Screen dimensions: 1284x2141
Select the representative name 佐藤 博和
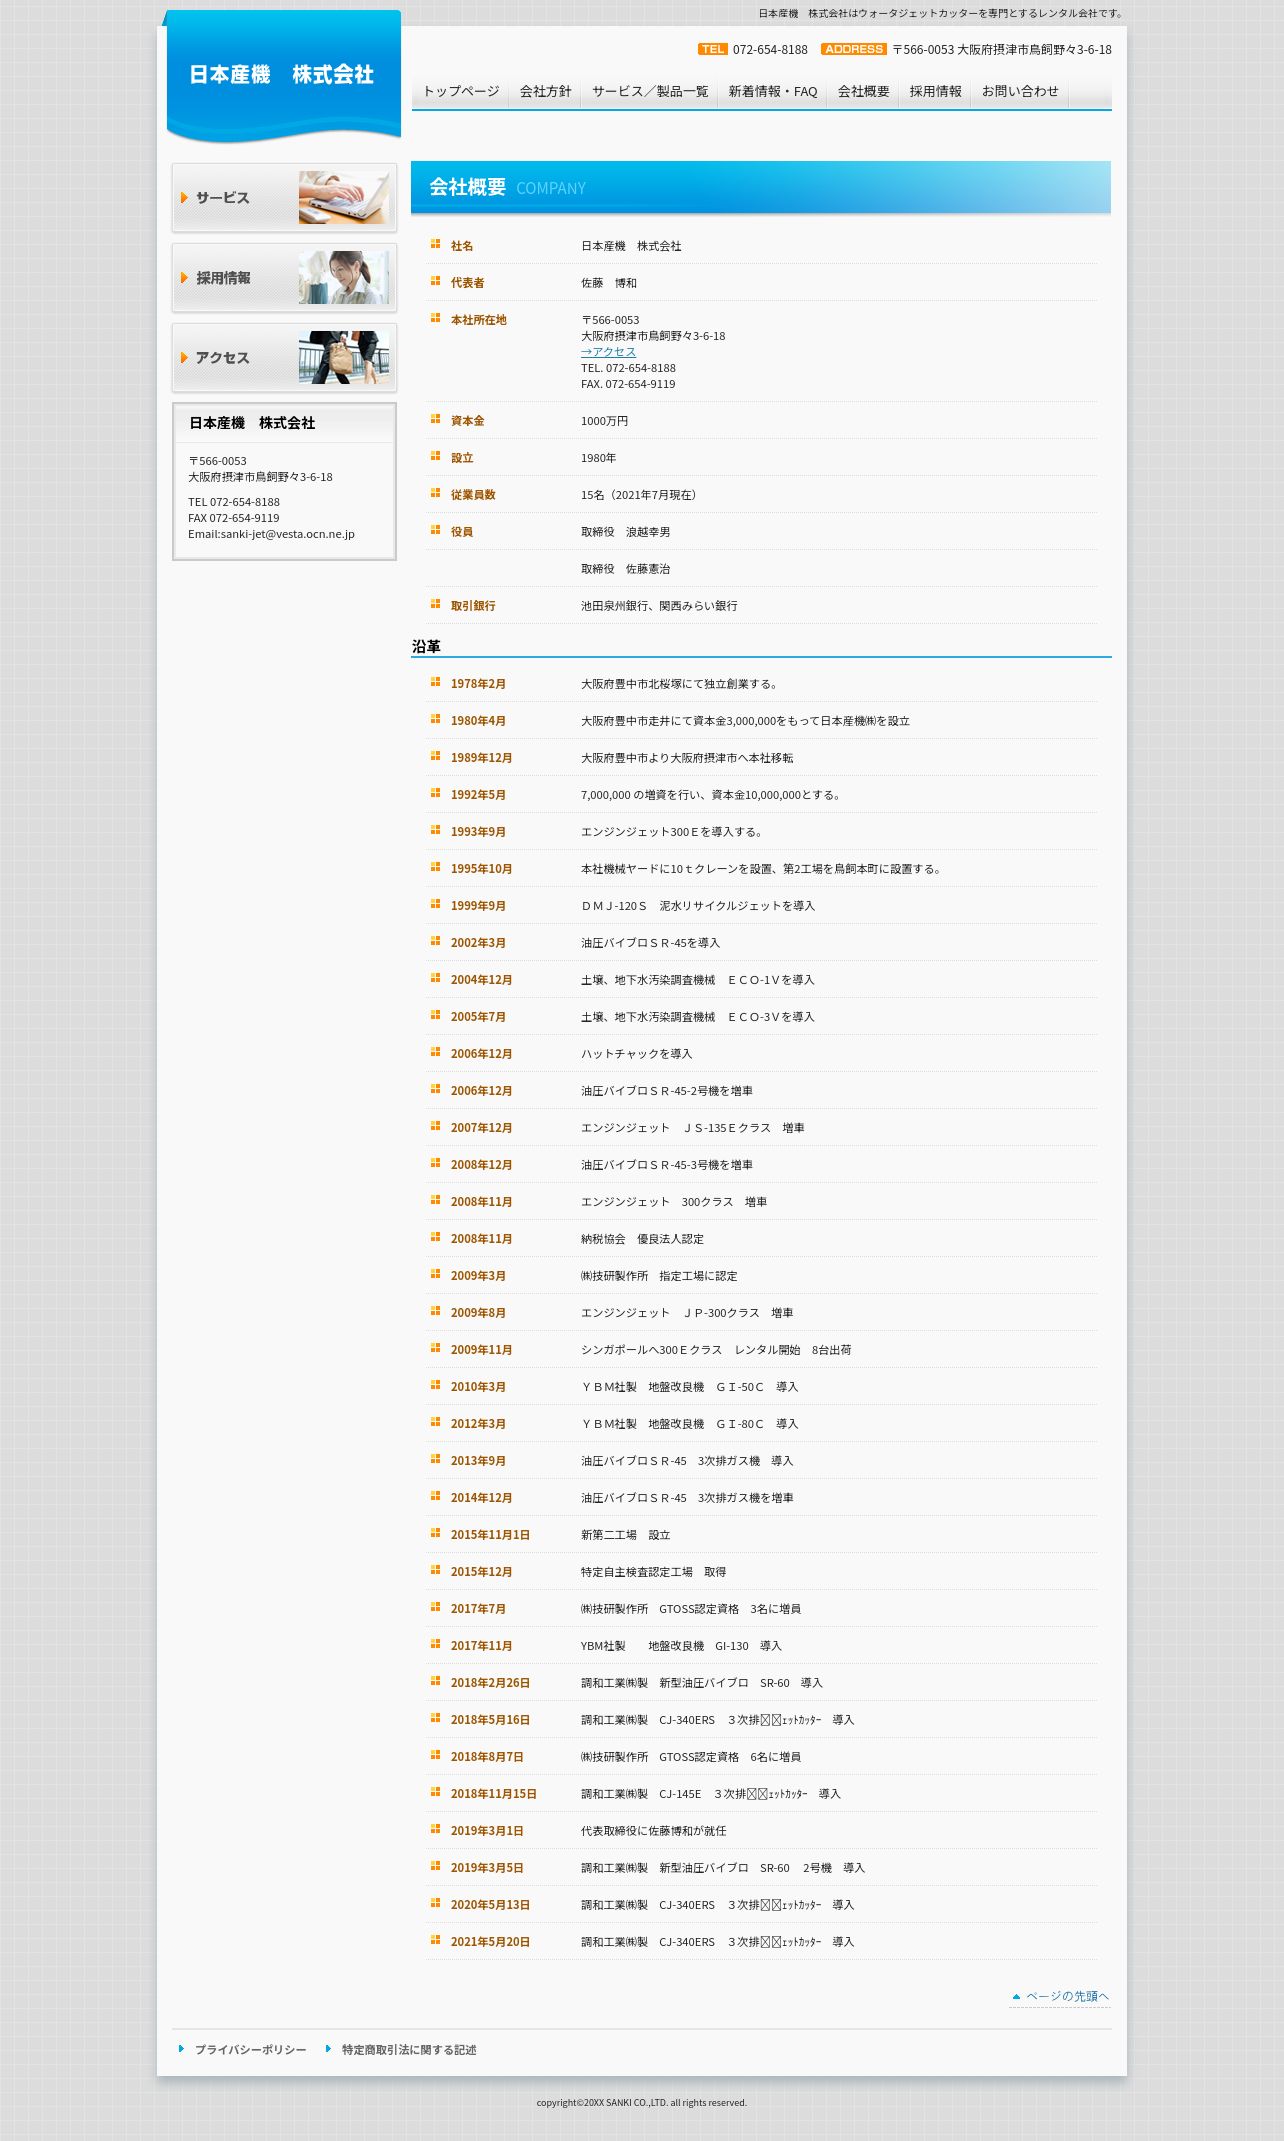609,283
